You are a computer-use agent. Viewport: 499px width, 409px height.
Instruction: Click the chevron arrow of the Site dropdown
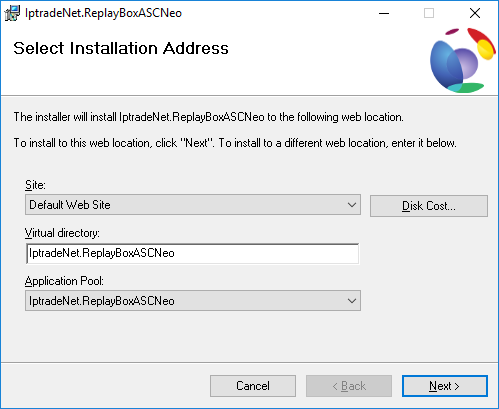[352, 205]
